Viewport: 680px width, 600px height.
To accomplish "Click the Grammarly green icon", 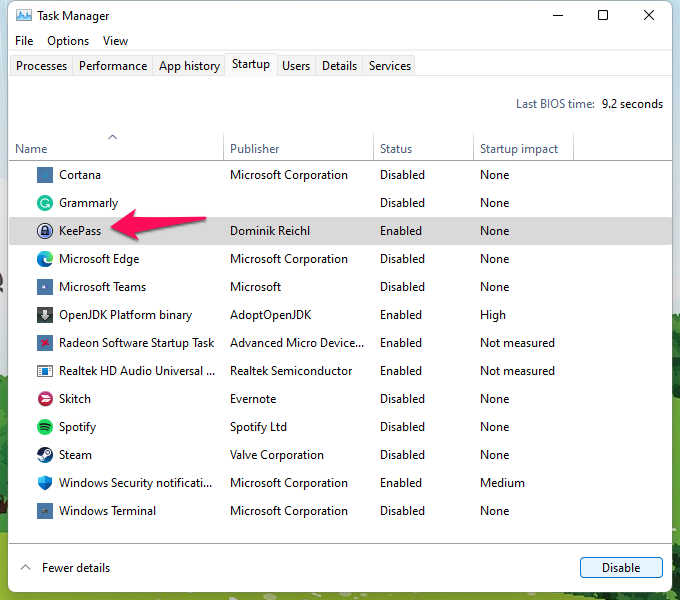I will tap(45, 203).
